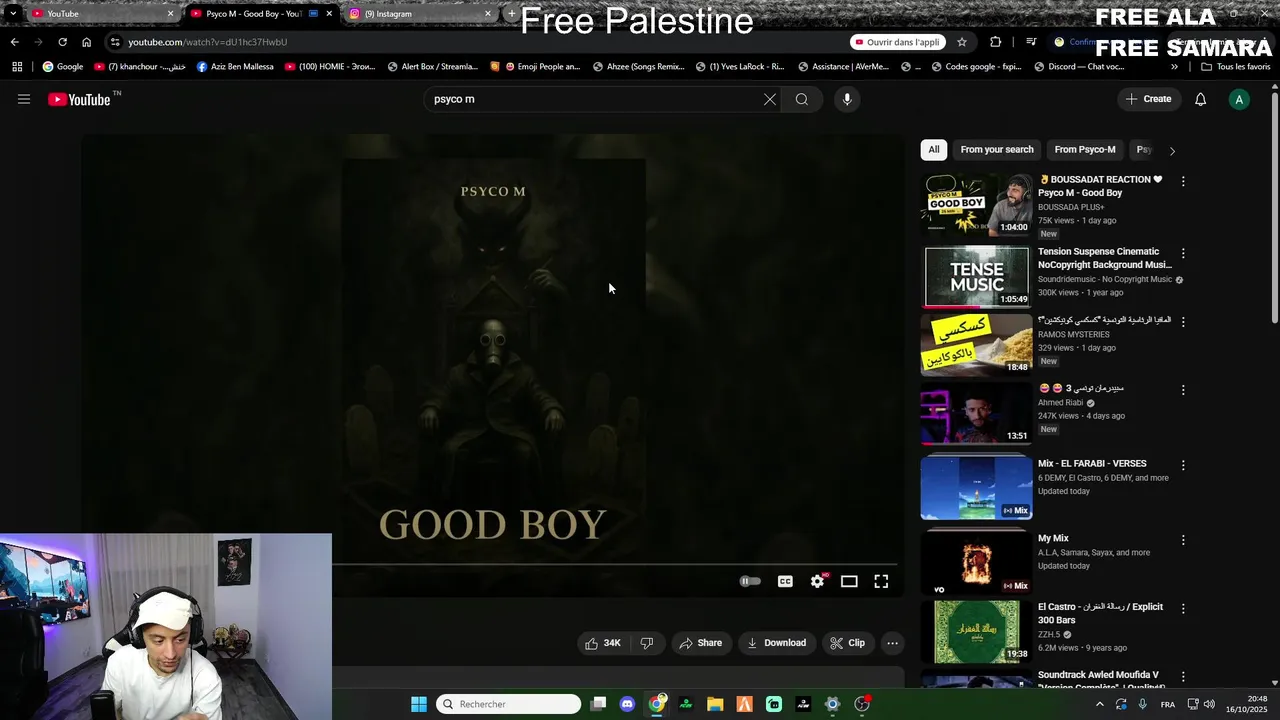The image size is (1280, 720).
Task: Close the Instagram tab
Action: point(488,13)
